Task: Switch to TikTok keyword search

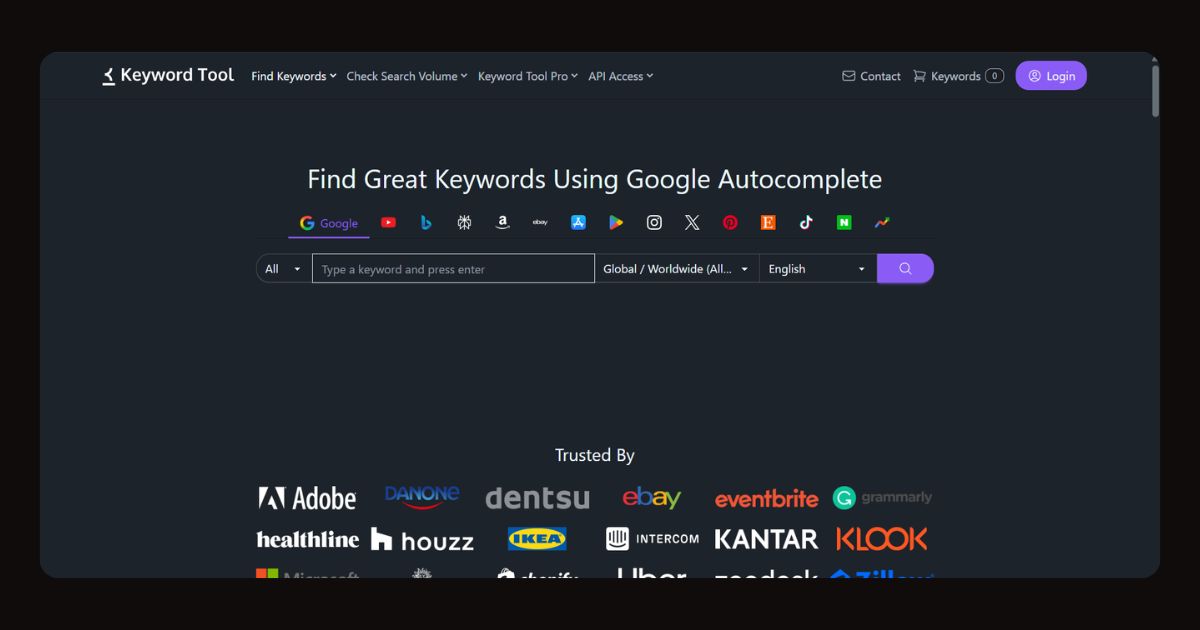Action: click(806, 223)
